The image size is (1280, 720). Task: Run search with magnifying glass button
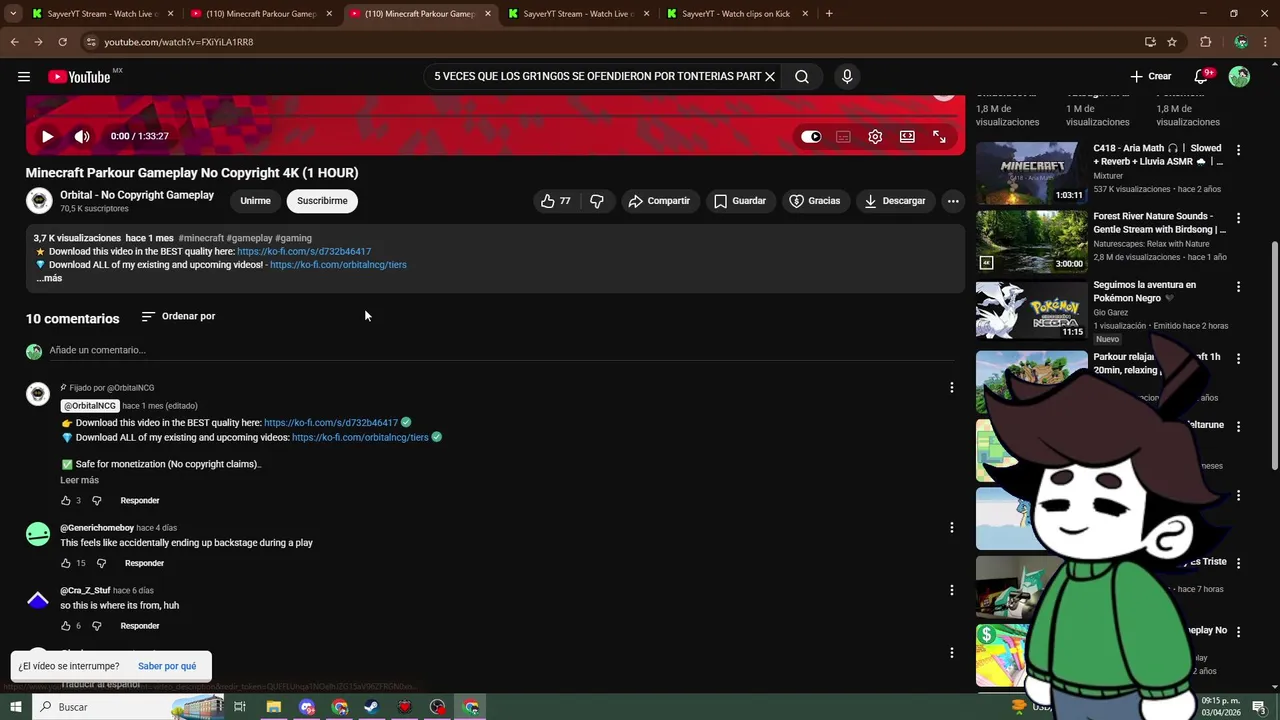[x=802, y=76]
